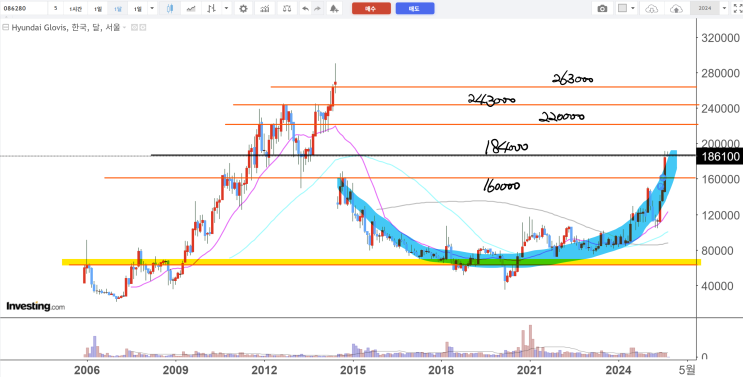Click the red 매수 buy button

pyautogui.click(x=371, y=9)
